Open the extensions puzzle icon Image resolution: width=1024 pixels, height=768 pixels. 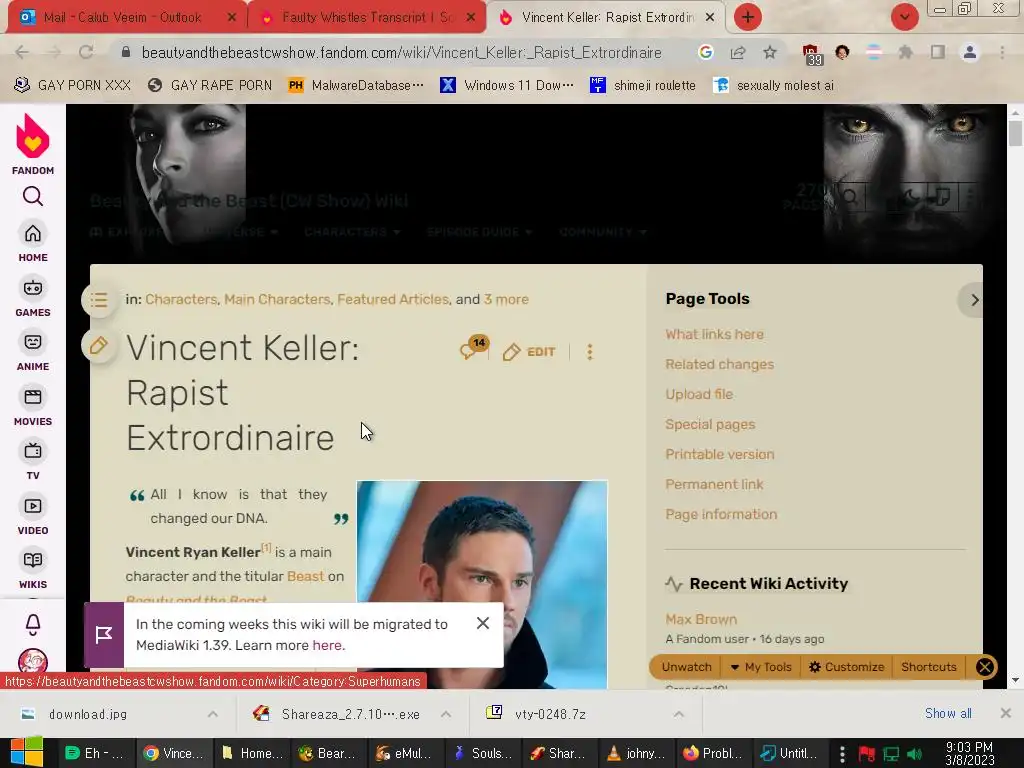[906, 52]
